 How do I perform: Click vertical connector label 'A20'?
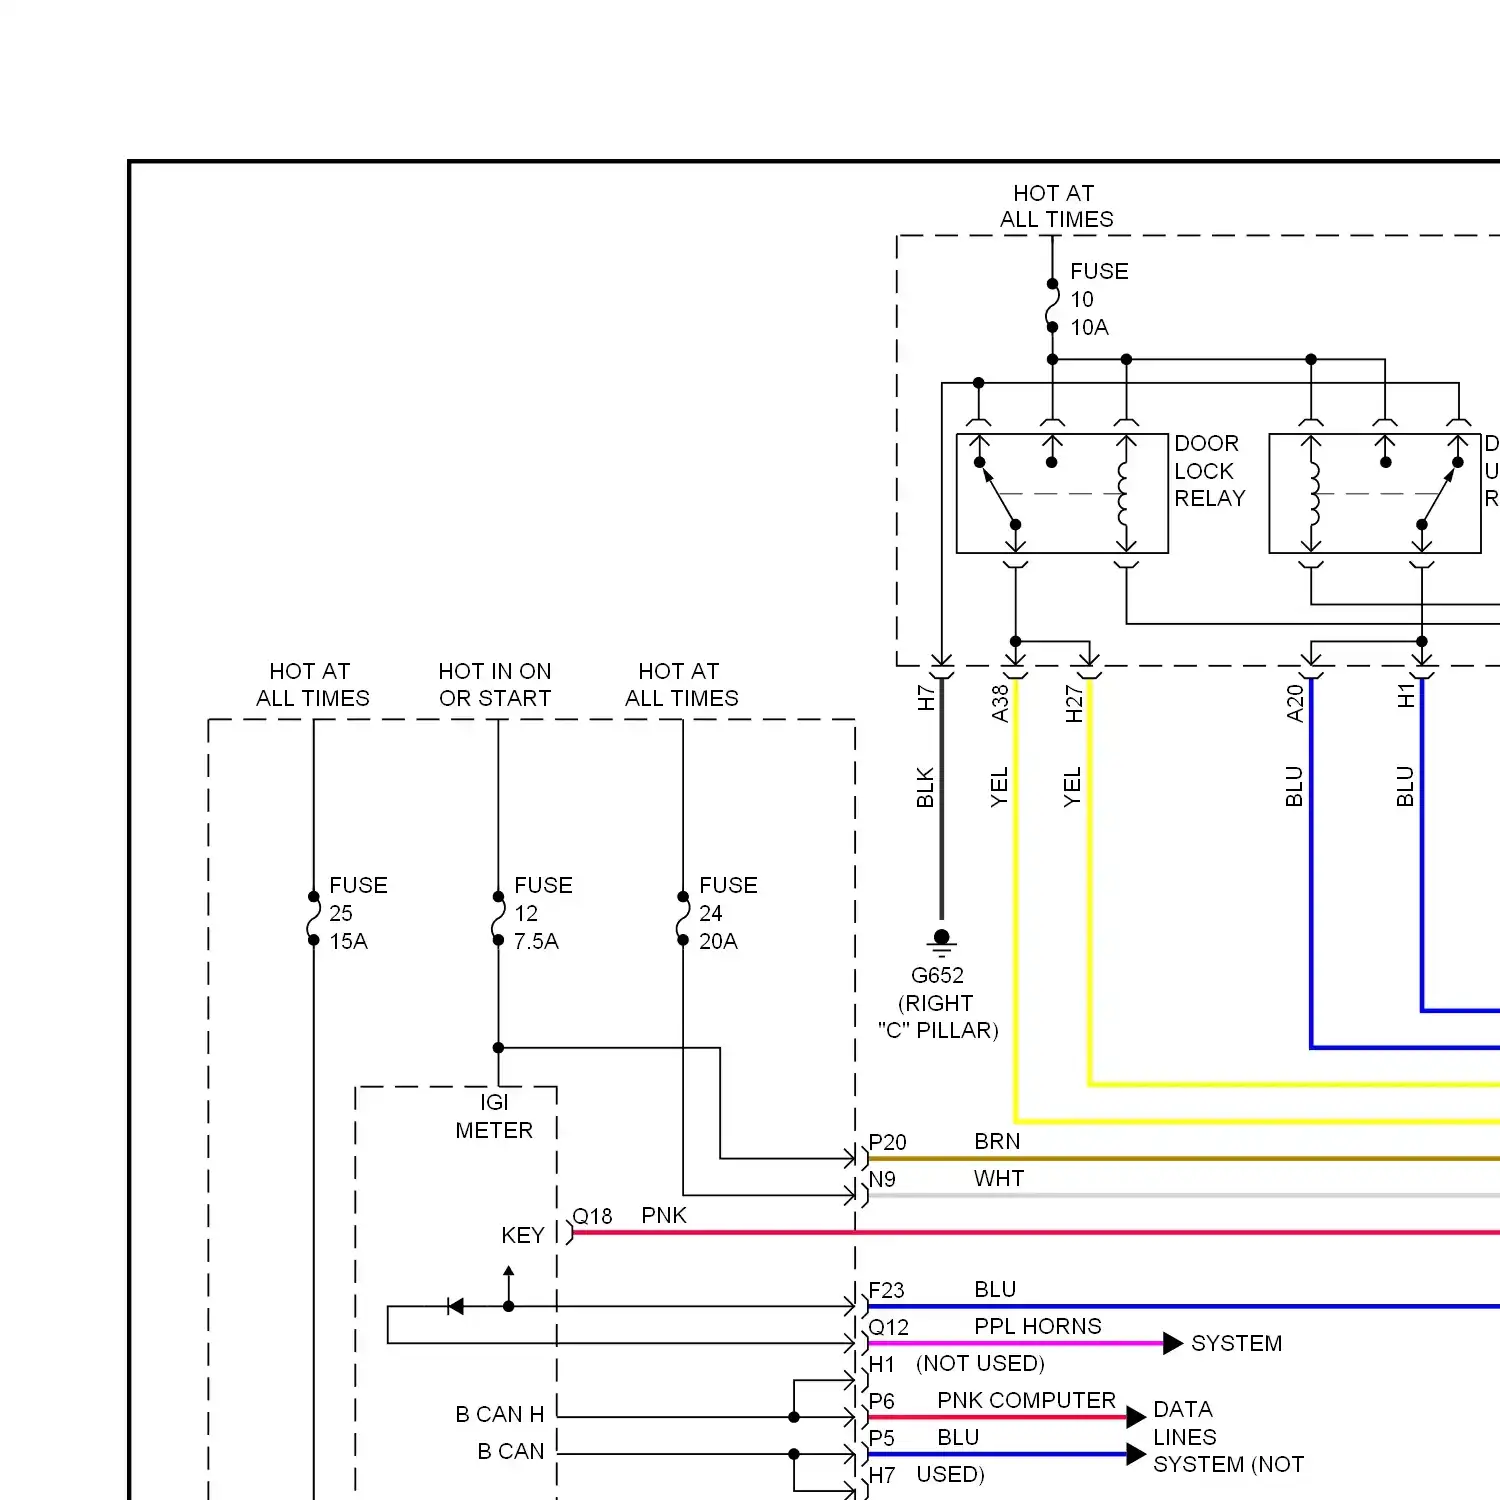click(x=1295, y=704)
